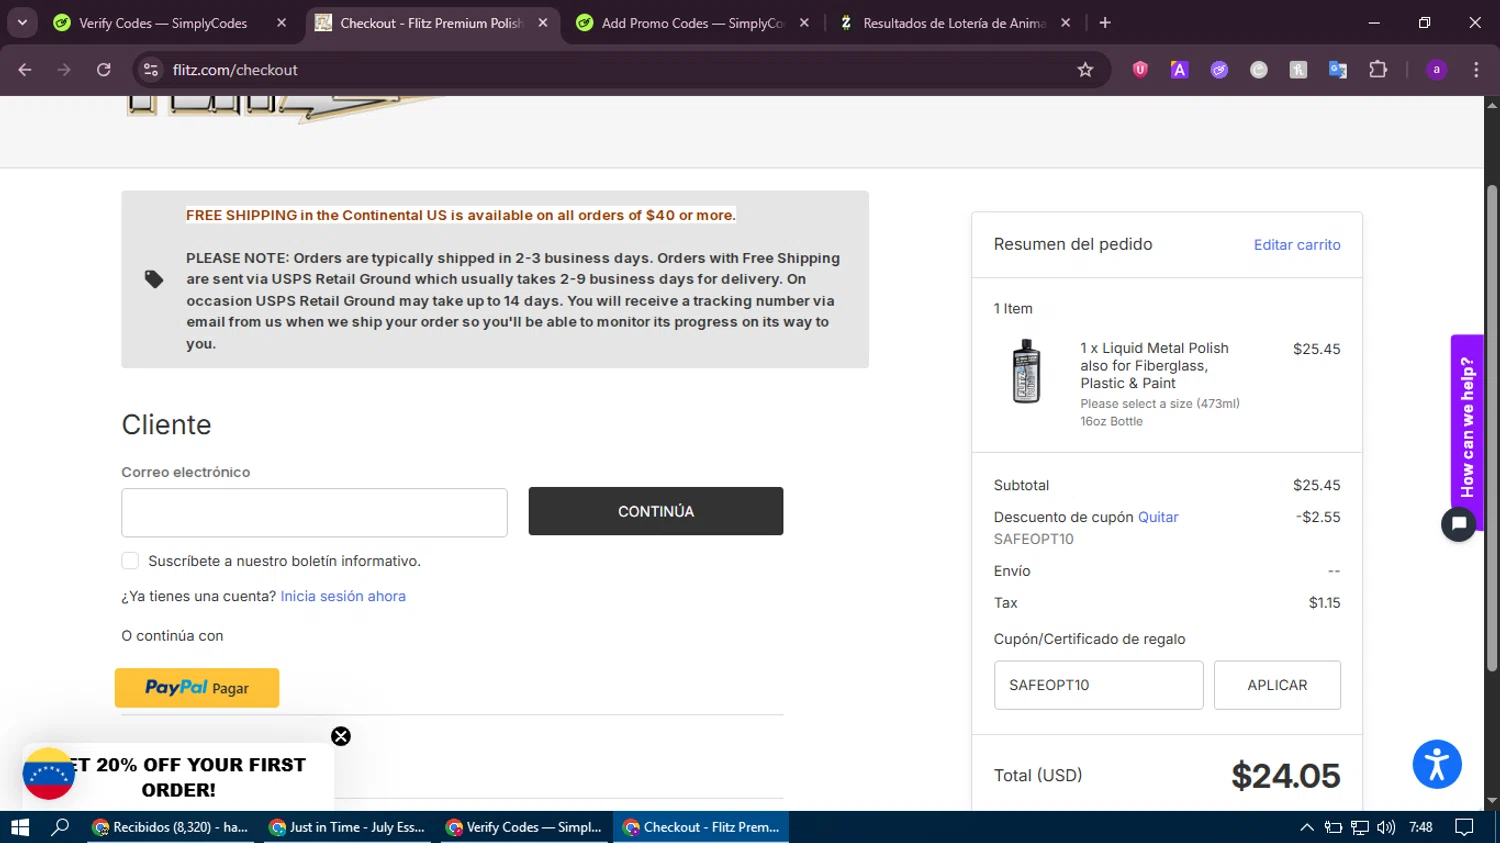The width and height of the screenshot is (1500, 843).
Task: Open the Extensions puzzle-piece menu
Action: [1378, 70]
